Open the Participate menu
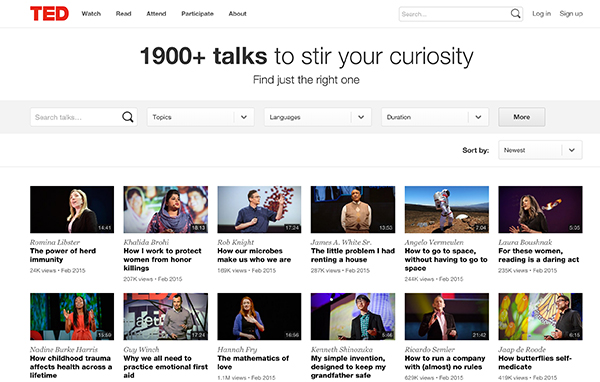Viewport: 600px width, 382px height. click(197, 14)
